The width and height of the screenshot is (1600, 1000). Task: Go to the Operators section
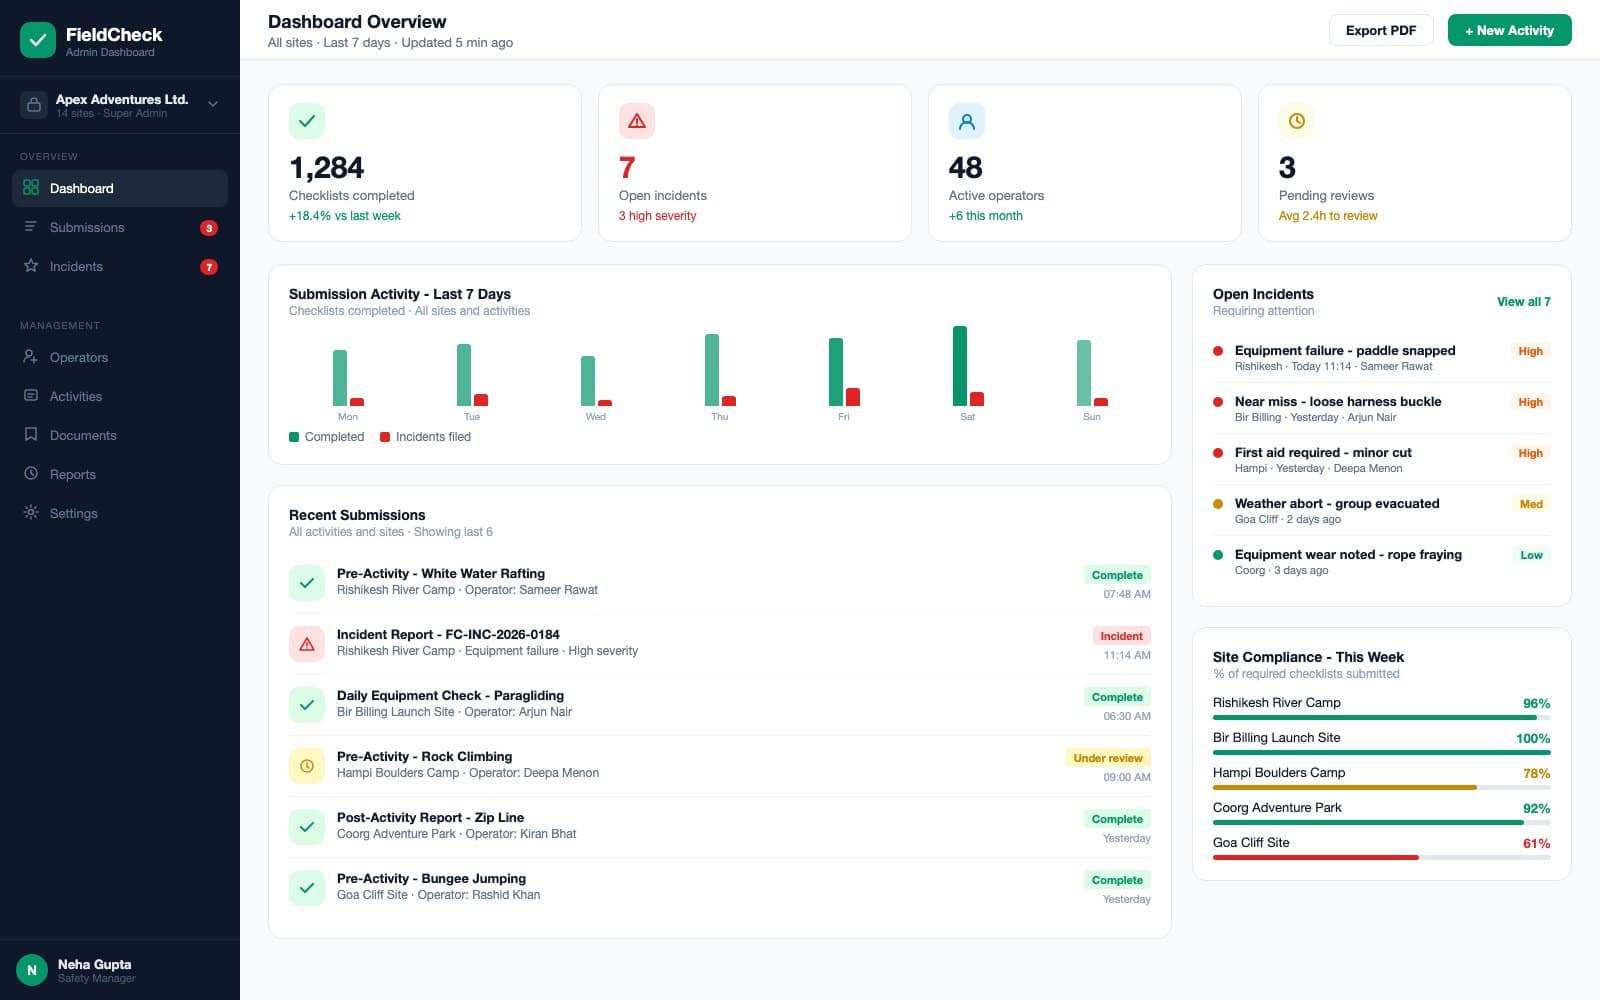pyautogui.click(x=120, y=357)
